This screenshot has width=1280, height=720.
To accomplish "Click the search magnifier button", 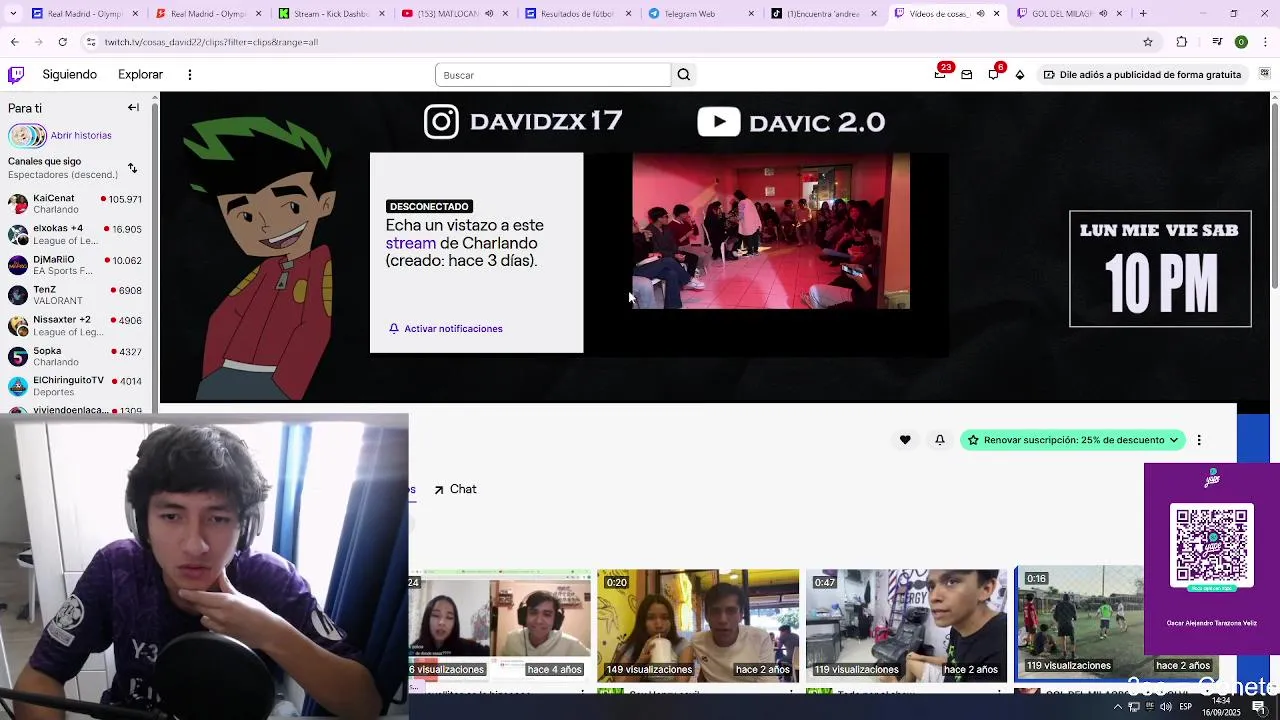I will click(x=684, y=75).
